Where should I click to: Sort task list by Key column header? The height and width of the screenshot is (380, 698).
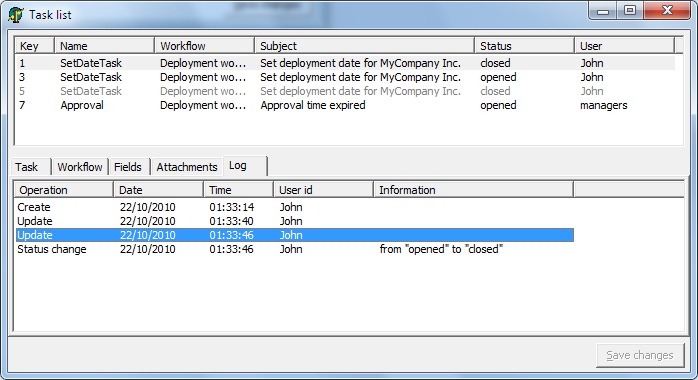pyautogui.click(x=34, y=46)
